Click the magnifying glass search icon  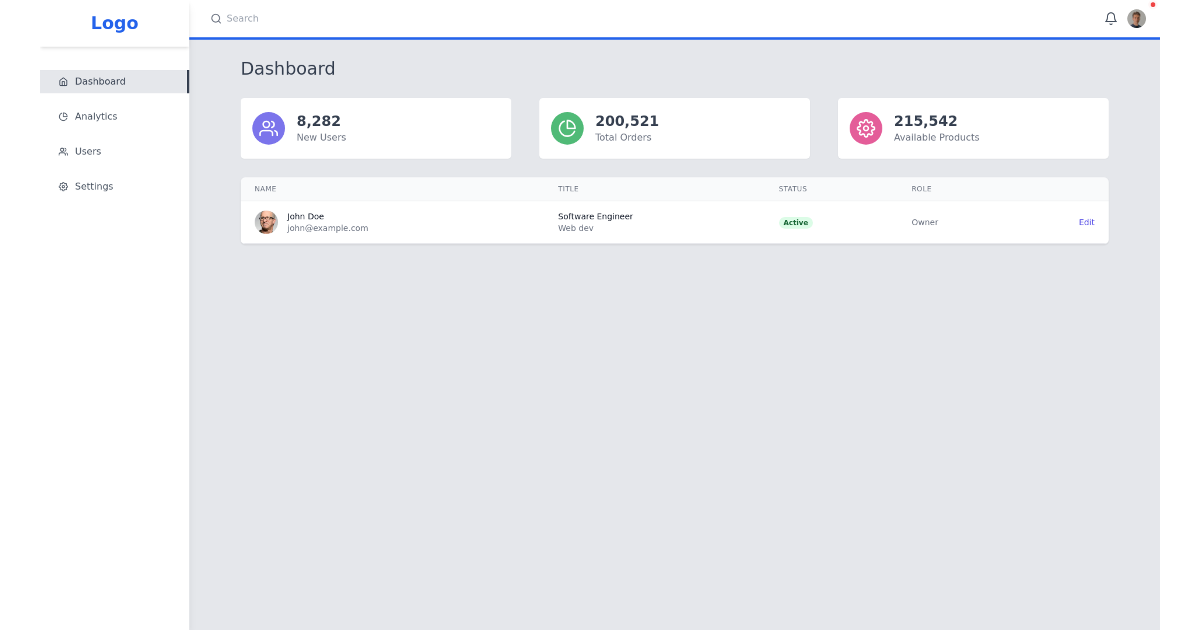coord(215,18)
